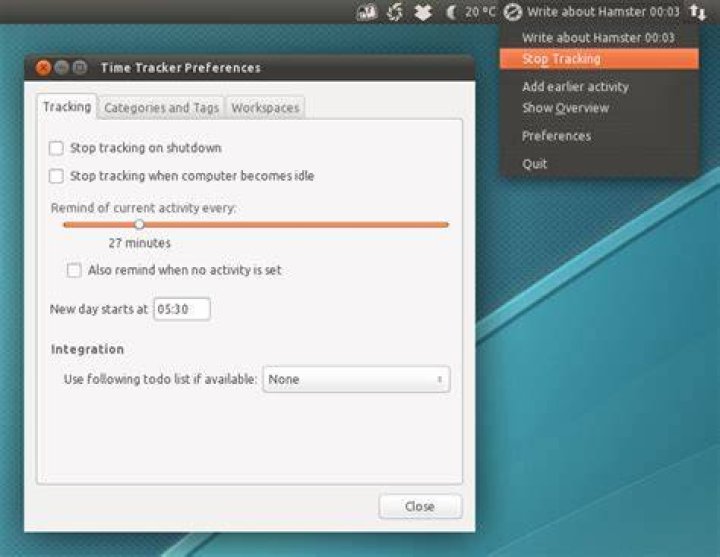The image size is (720, 557).
Task: Open the Categories and Tags tab
Action: (x=162, y=108)
